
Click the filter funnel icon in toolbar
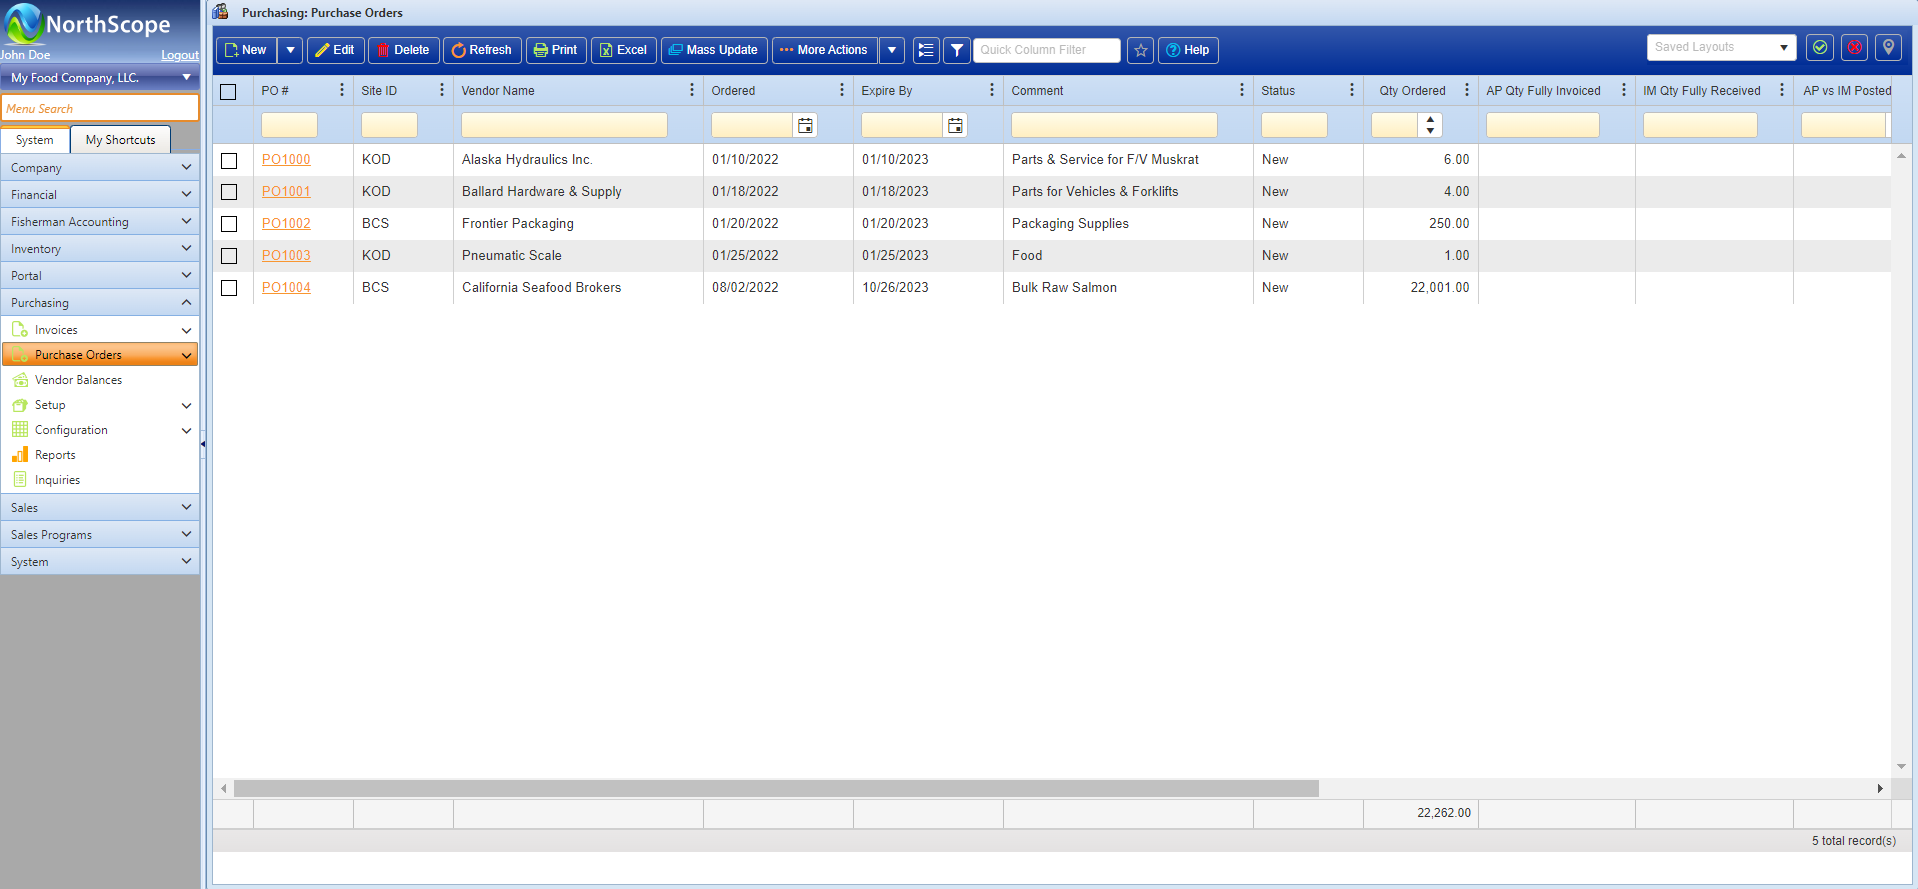tap(957, 50)
